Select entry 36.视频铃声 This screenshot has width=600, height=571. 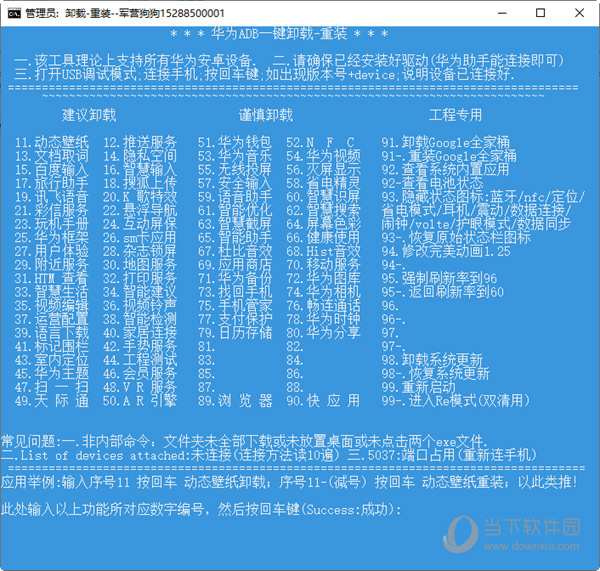click(x=140, y=305)
